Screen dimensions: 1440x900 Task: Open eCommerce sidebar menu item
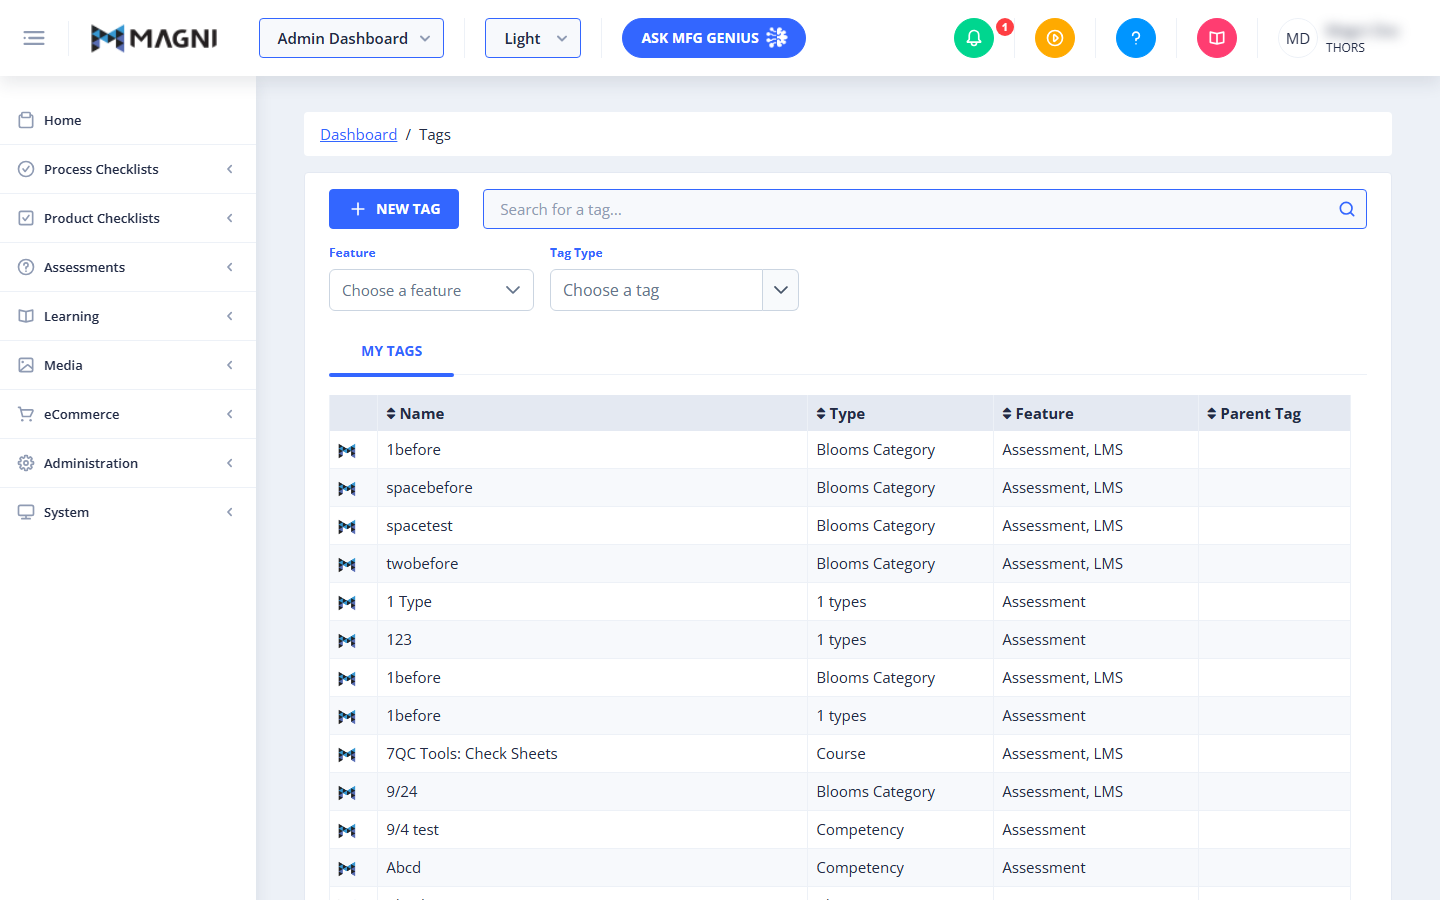pyautogui.click(x=128, y=414)
